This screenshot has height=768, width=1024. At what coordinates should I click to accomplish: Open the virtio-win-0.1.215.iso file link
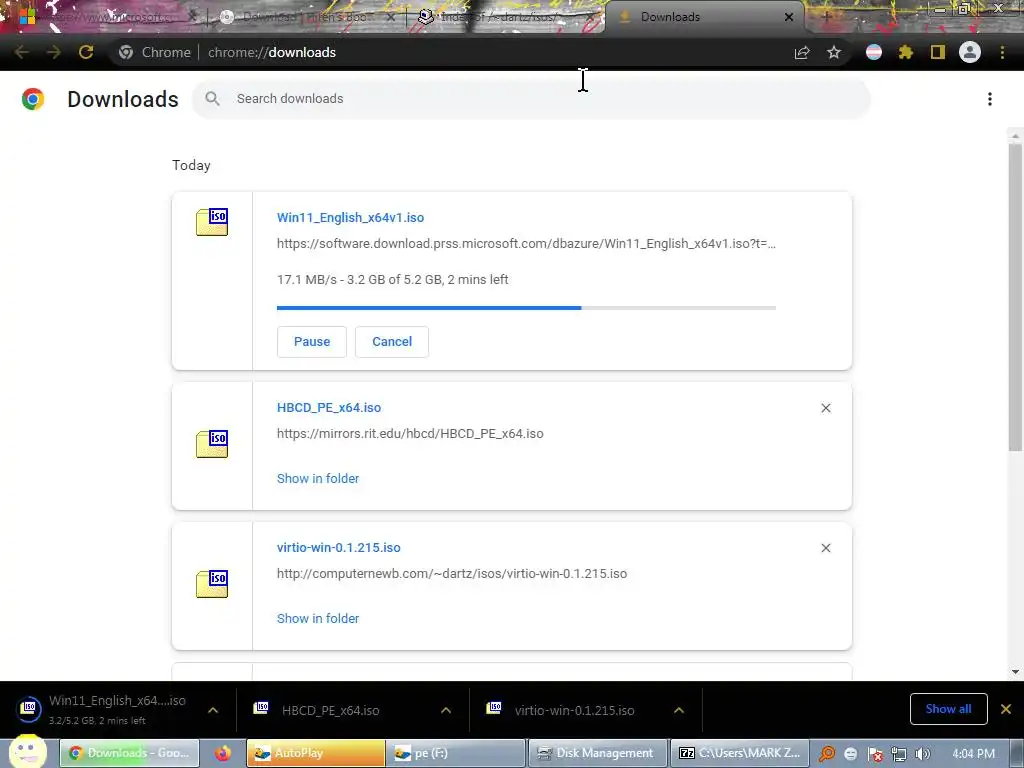(338, 547)
